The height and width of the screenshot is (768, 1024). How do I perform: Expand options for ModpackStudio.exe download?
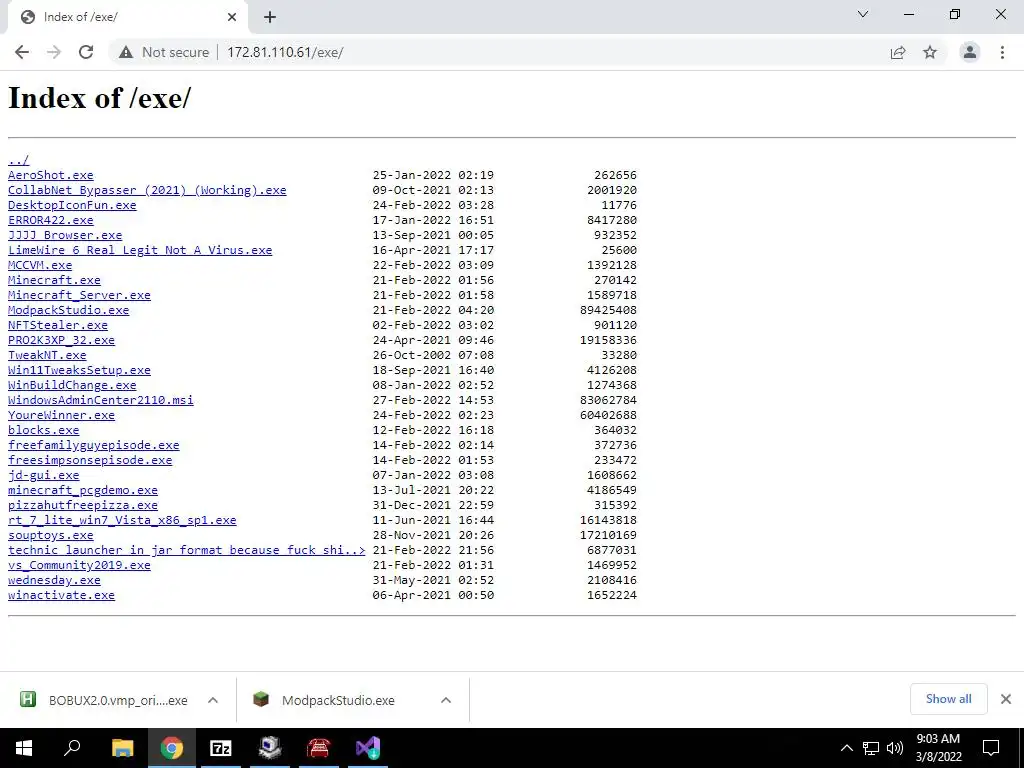tap(446, 700)
